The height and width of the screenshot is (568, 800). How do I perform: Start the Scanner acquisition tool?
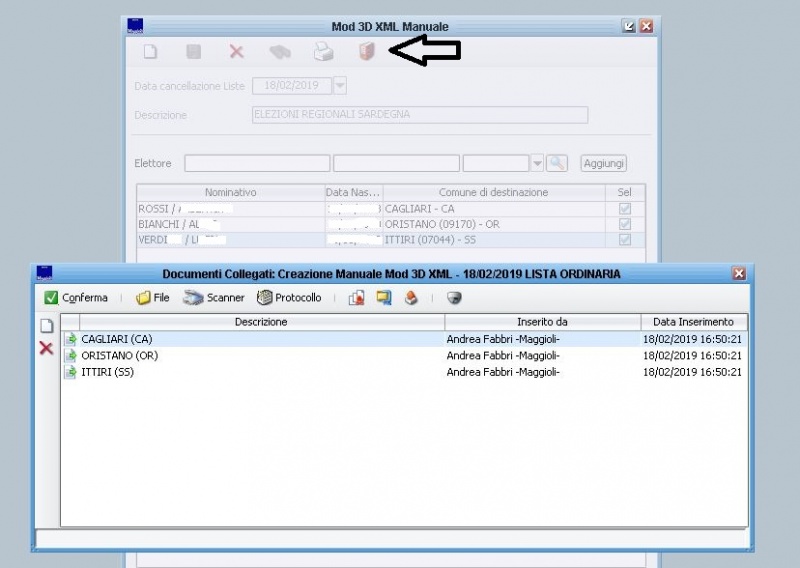(x=214, y=298)
